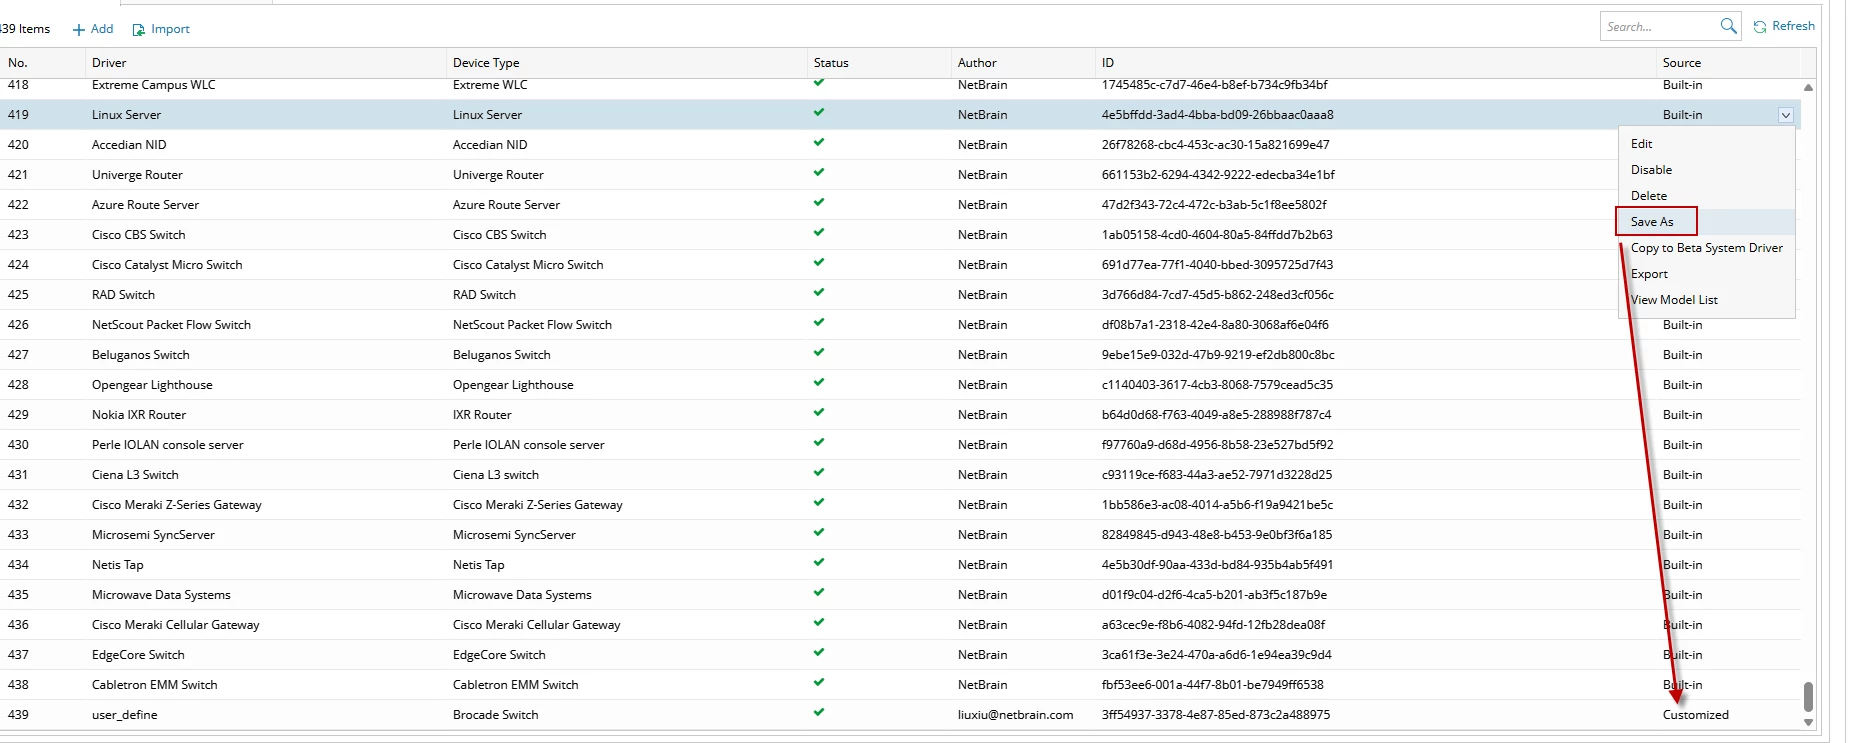
Task: Choose Export from the context menu
Action: point(1707,274)
